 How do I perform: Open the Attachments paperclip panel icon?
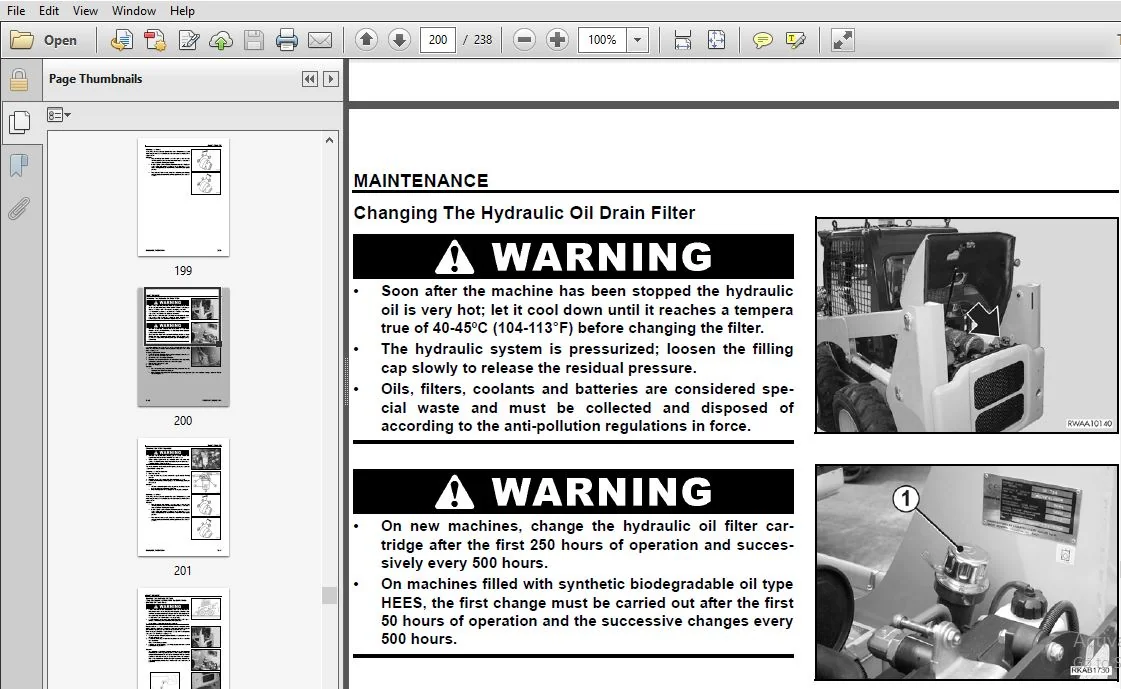pyautogui.click(x=19, y=209)
